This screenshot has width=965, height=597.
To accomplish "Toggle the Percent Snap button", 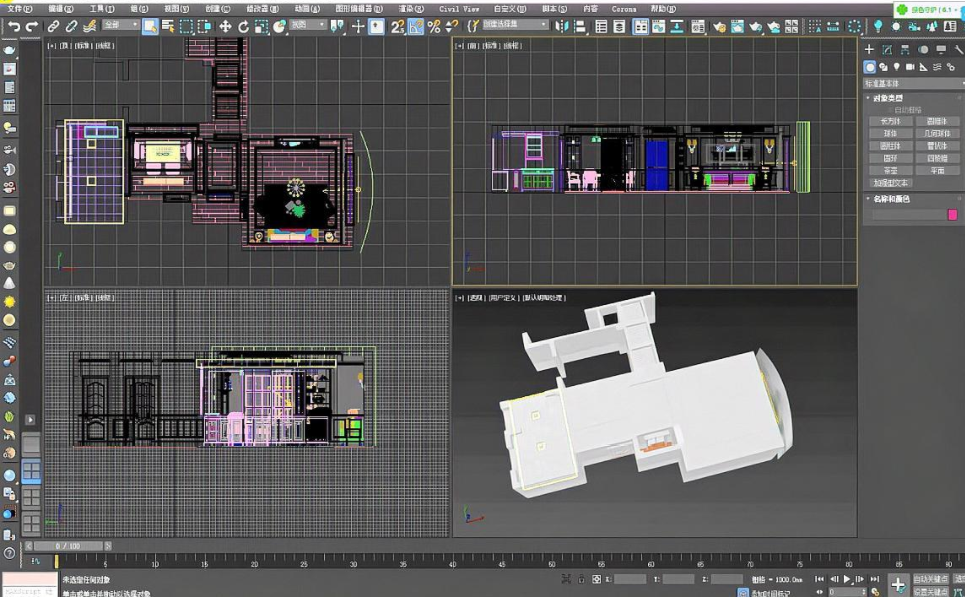I will pyautogui.click(x=433, y=26).
